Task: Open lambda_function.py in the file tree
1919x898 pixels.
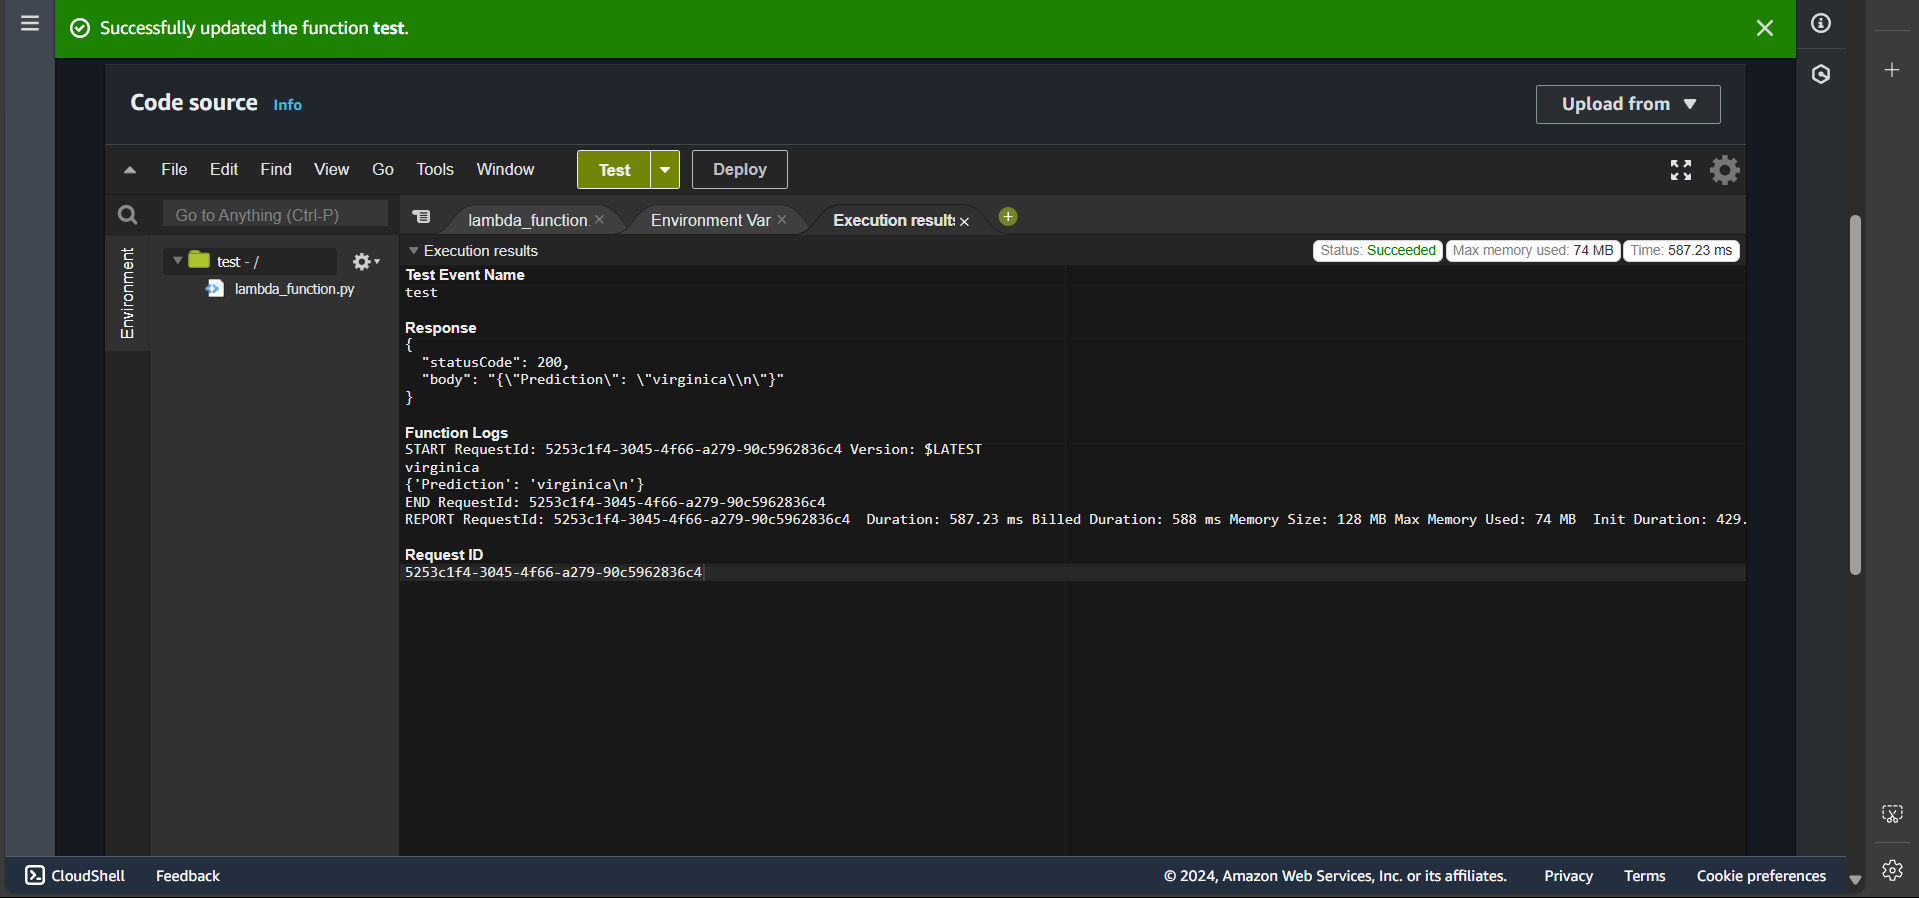Action: (x=294, y=289)
